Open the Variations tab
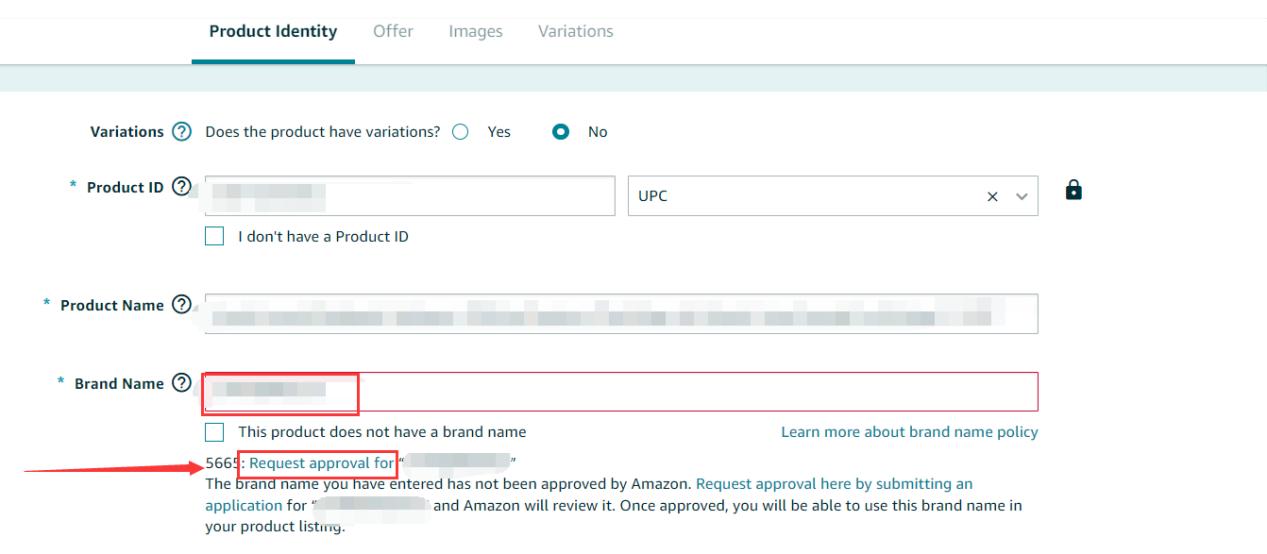Viewport: 1267px width, 554px height. click(576, 31)
